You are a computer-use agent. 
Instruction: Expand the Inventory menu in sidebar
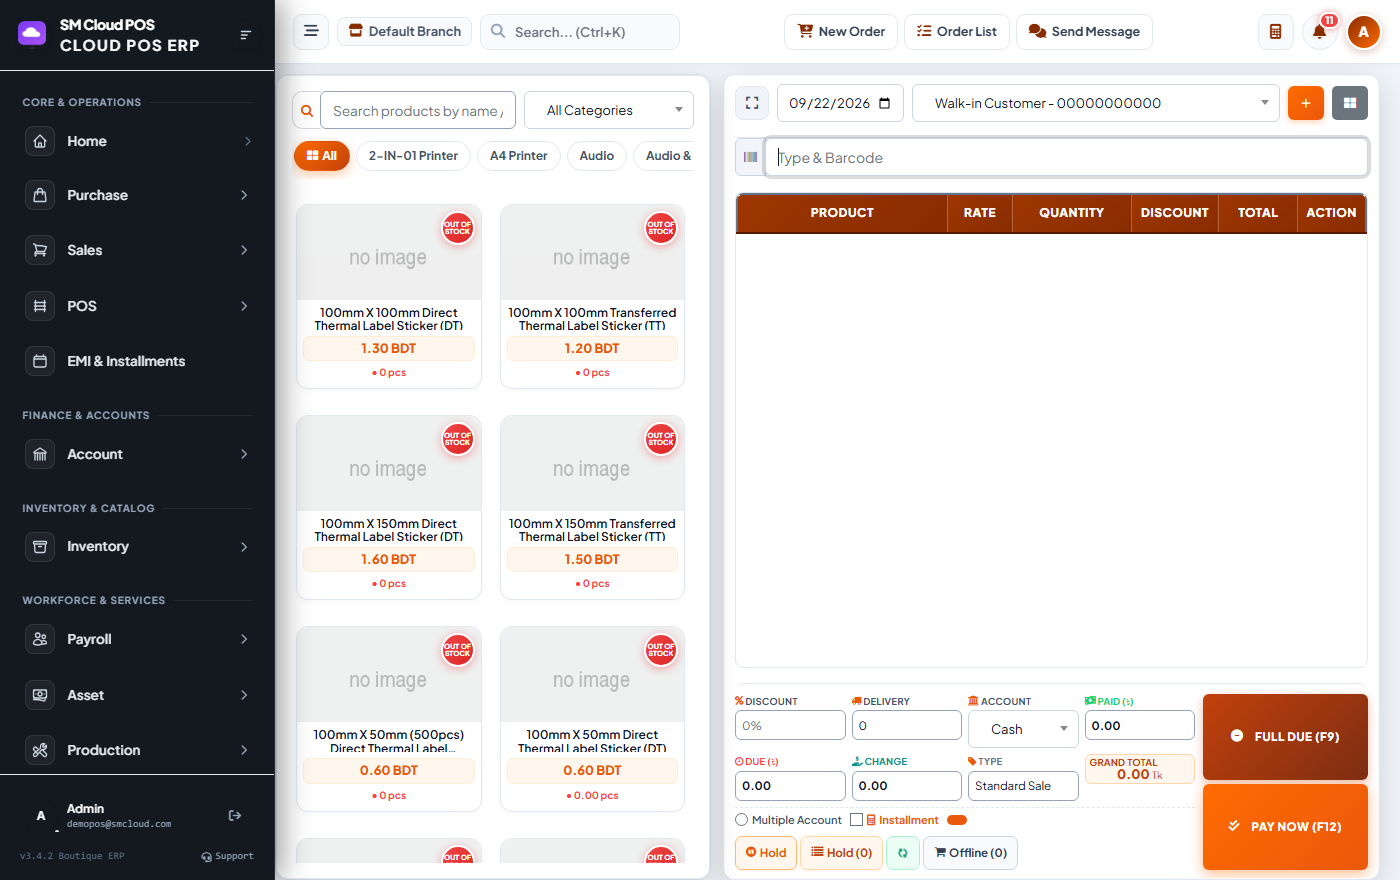point(137,546)
